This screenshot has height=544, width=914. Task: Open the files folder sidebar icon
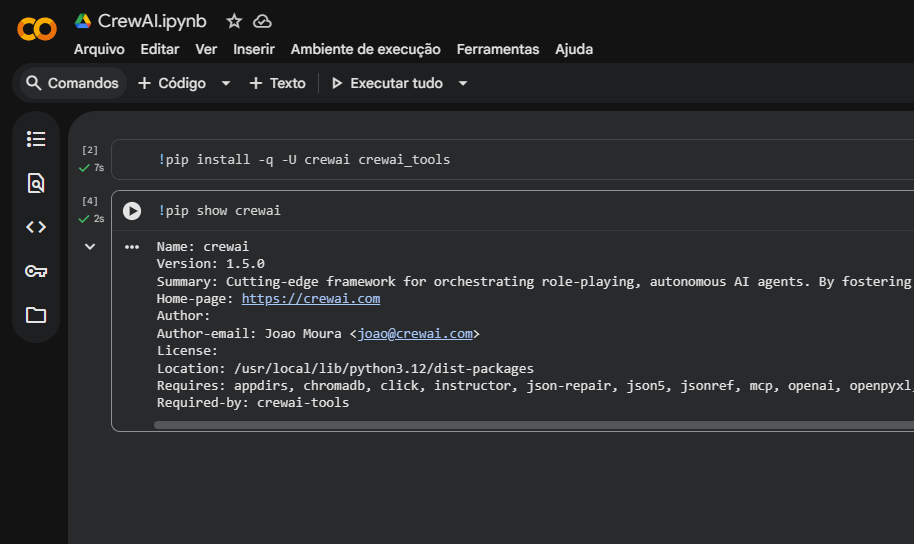point(36,315)
